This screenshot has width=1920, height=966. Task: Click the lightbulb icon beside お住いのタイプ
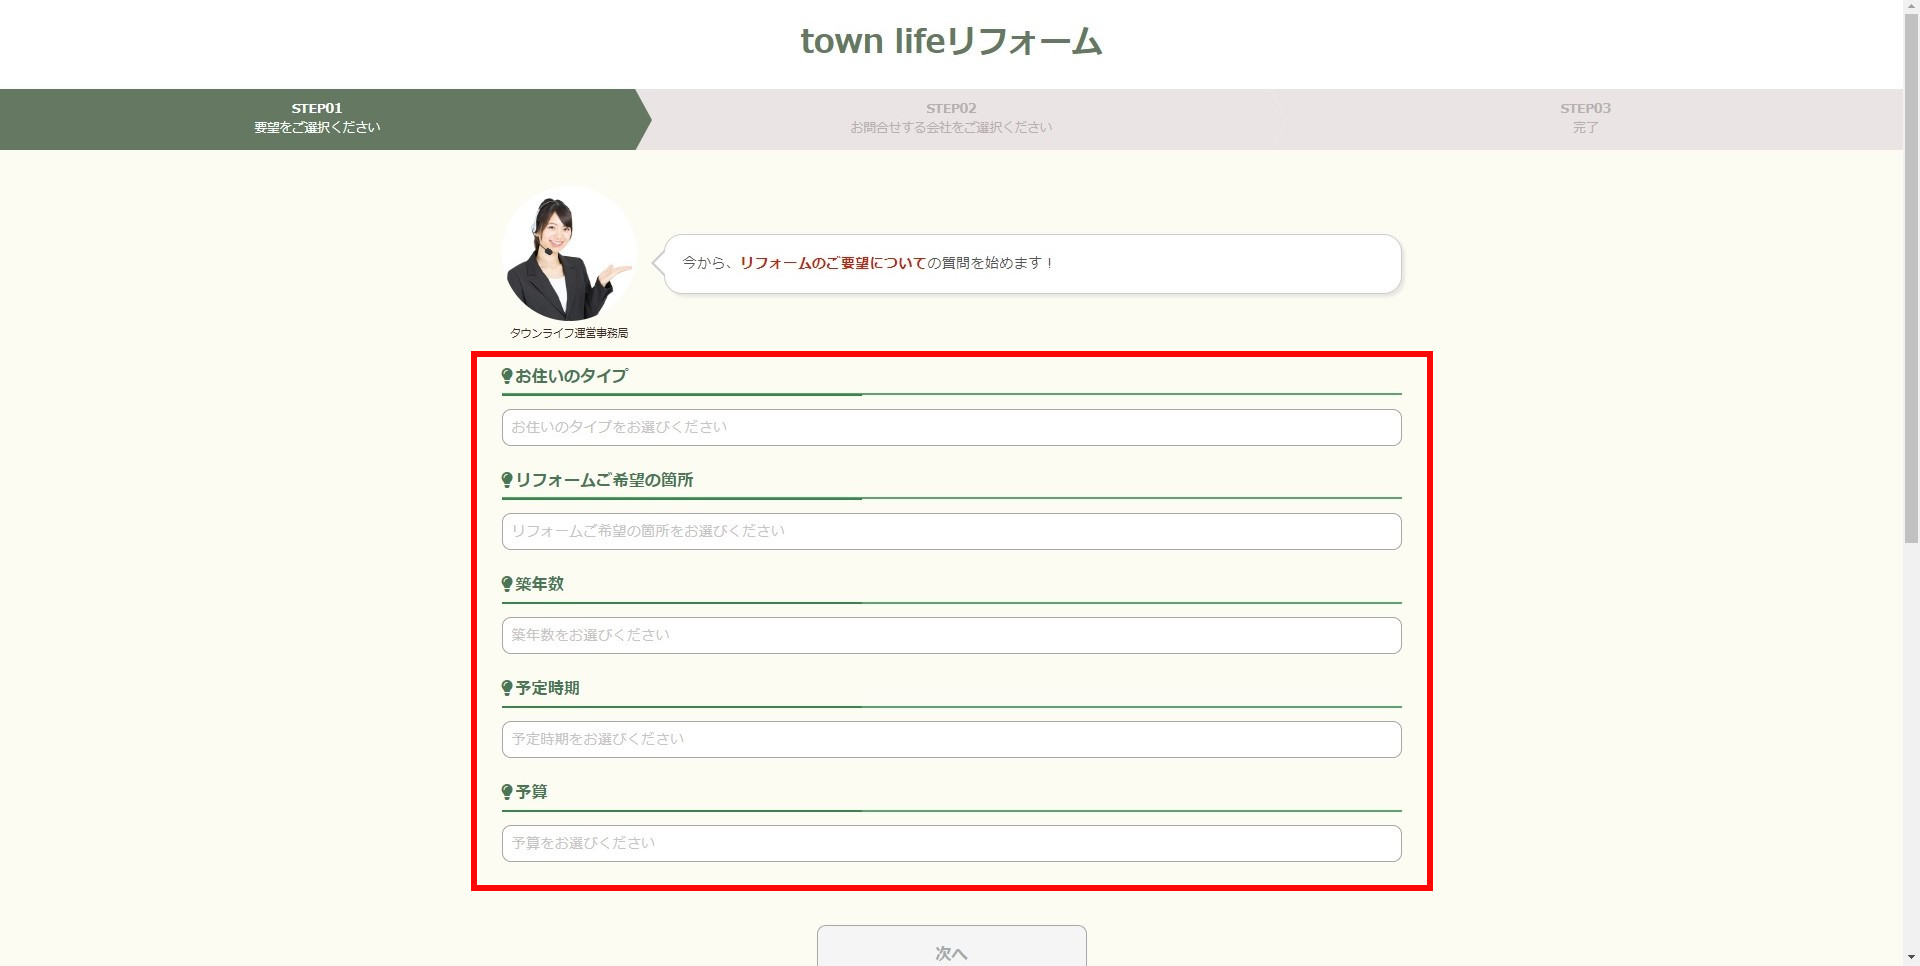click(x=507, y=376)
